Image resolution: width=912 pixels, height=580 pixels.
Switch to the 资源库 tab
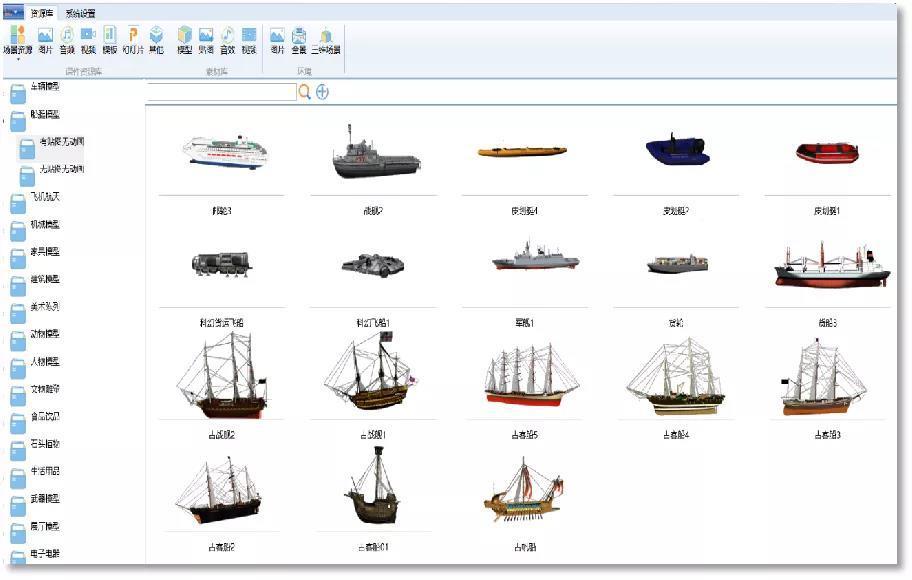[42, 13]
